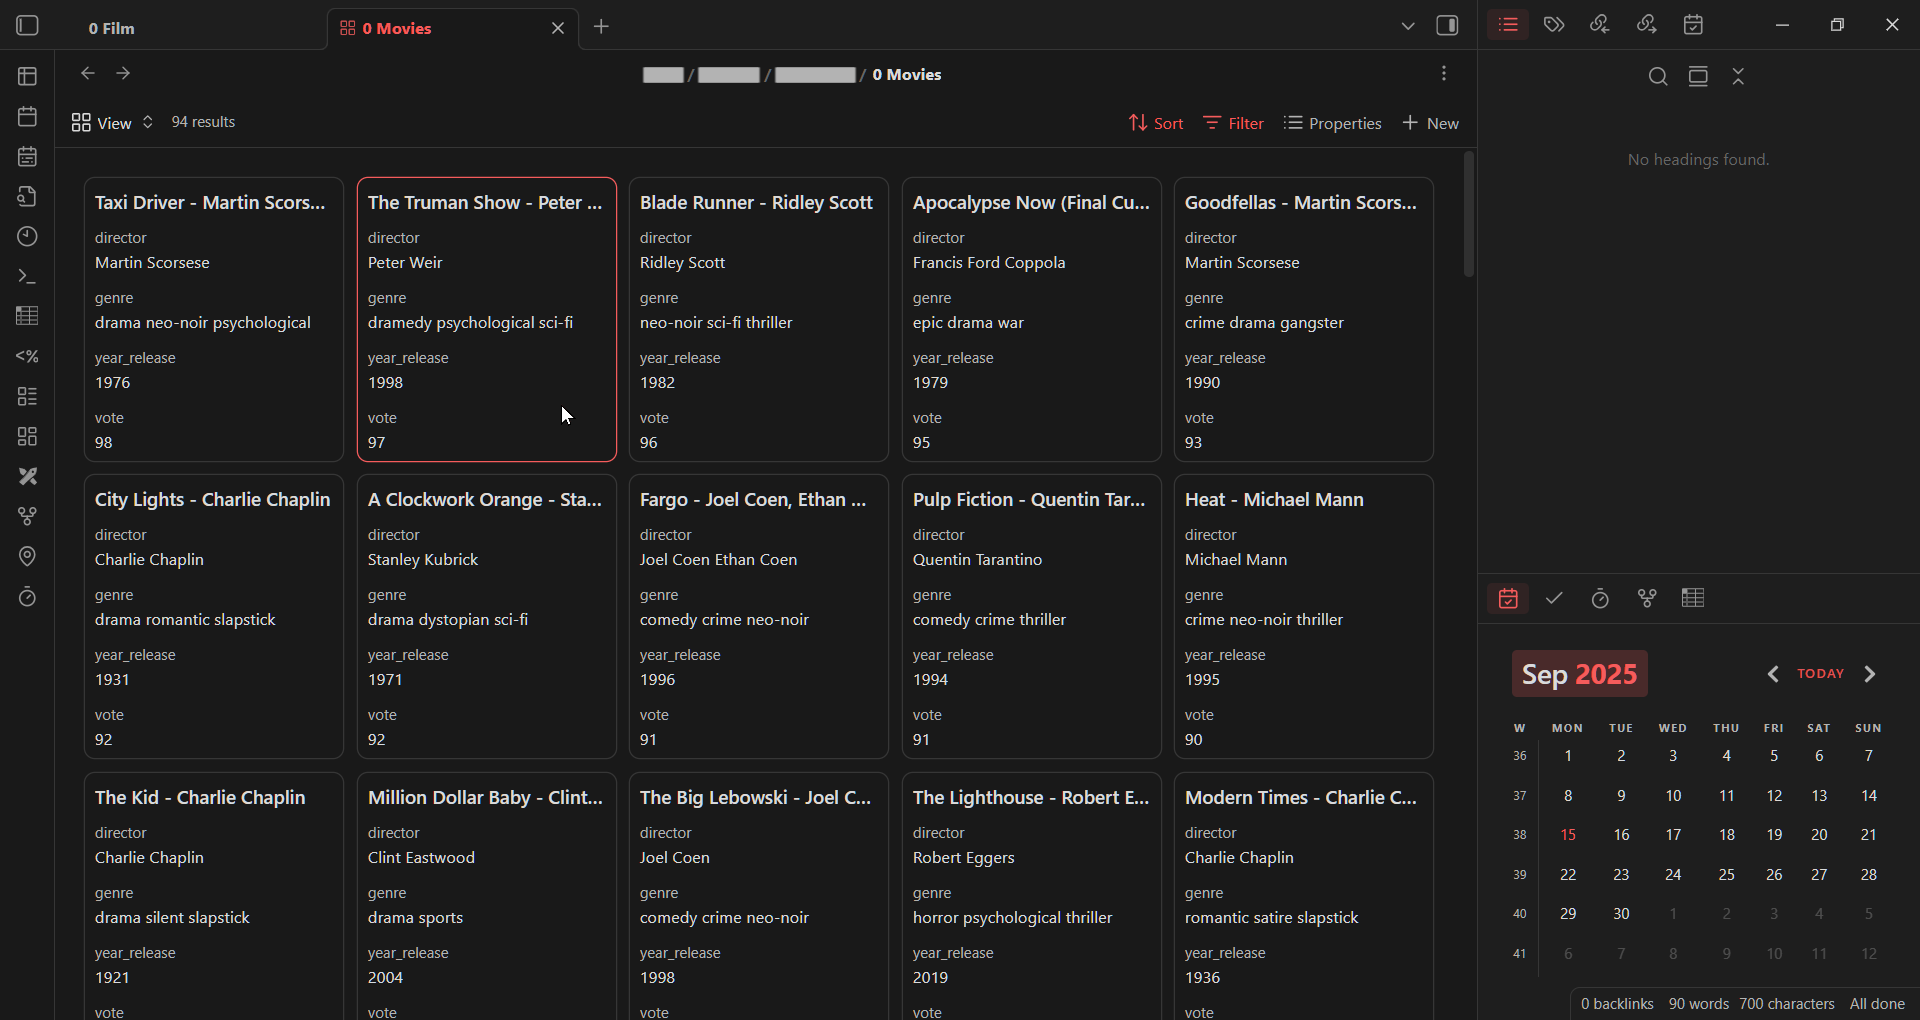This screenshot has width=1920, height=1020.
Task: Click the Sort button
Action: click(1155, 123)
